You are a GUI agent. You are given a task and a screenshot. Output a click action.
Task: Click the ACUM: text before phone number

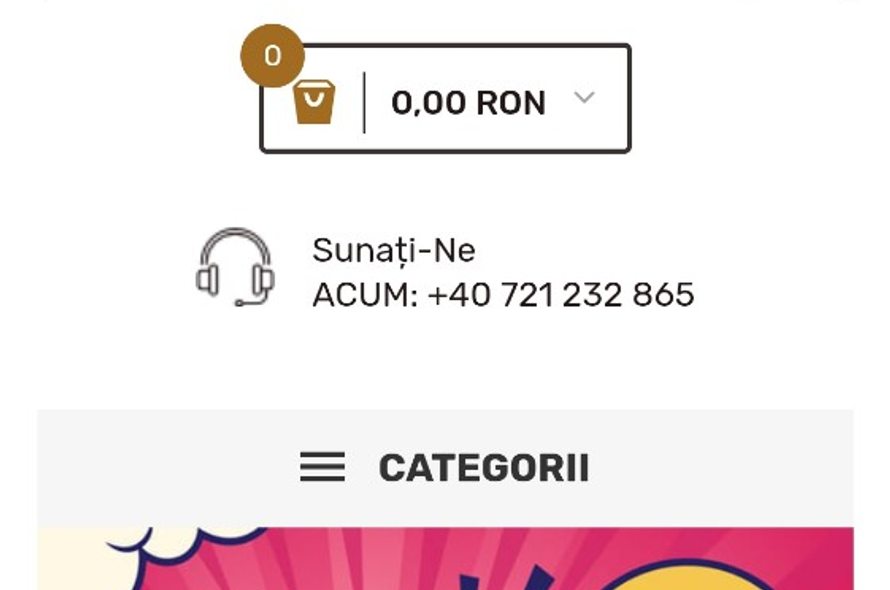click(365, 295)
